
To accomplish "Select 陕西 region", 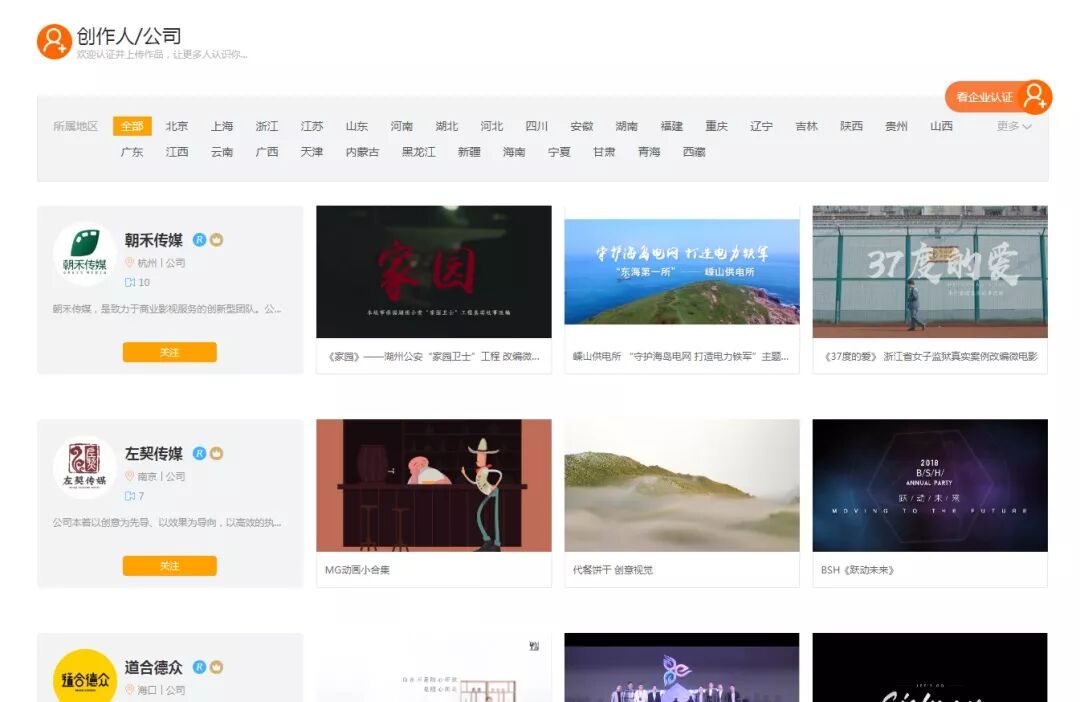I will coord(851,126).
